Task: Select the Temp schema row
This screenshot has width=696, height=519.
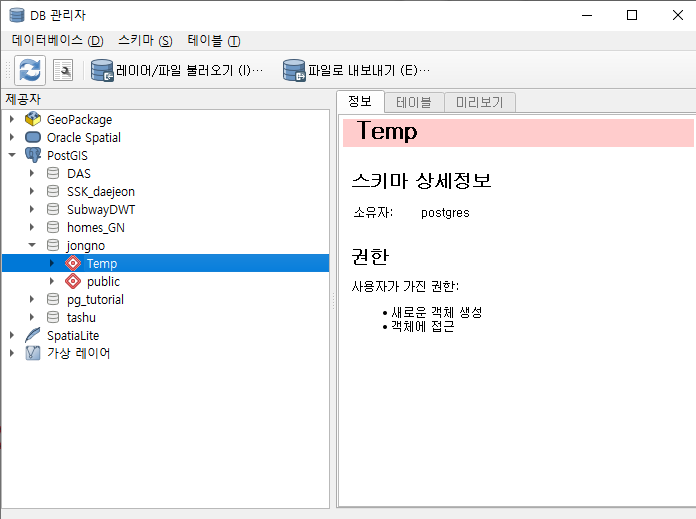Action: [x=165, y=263]
